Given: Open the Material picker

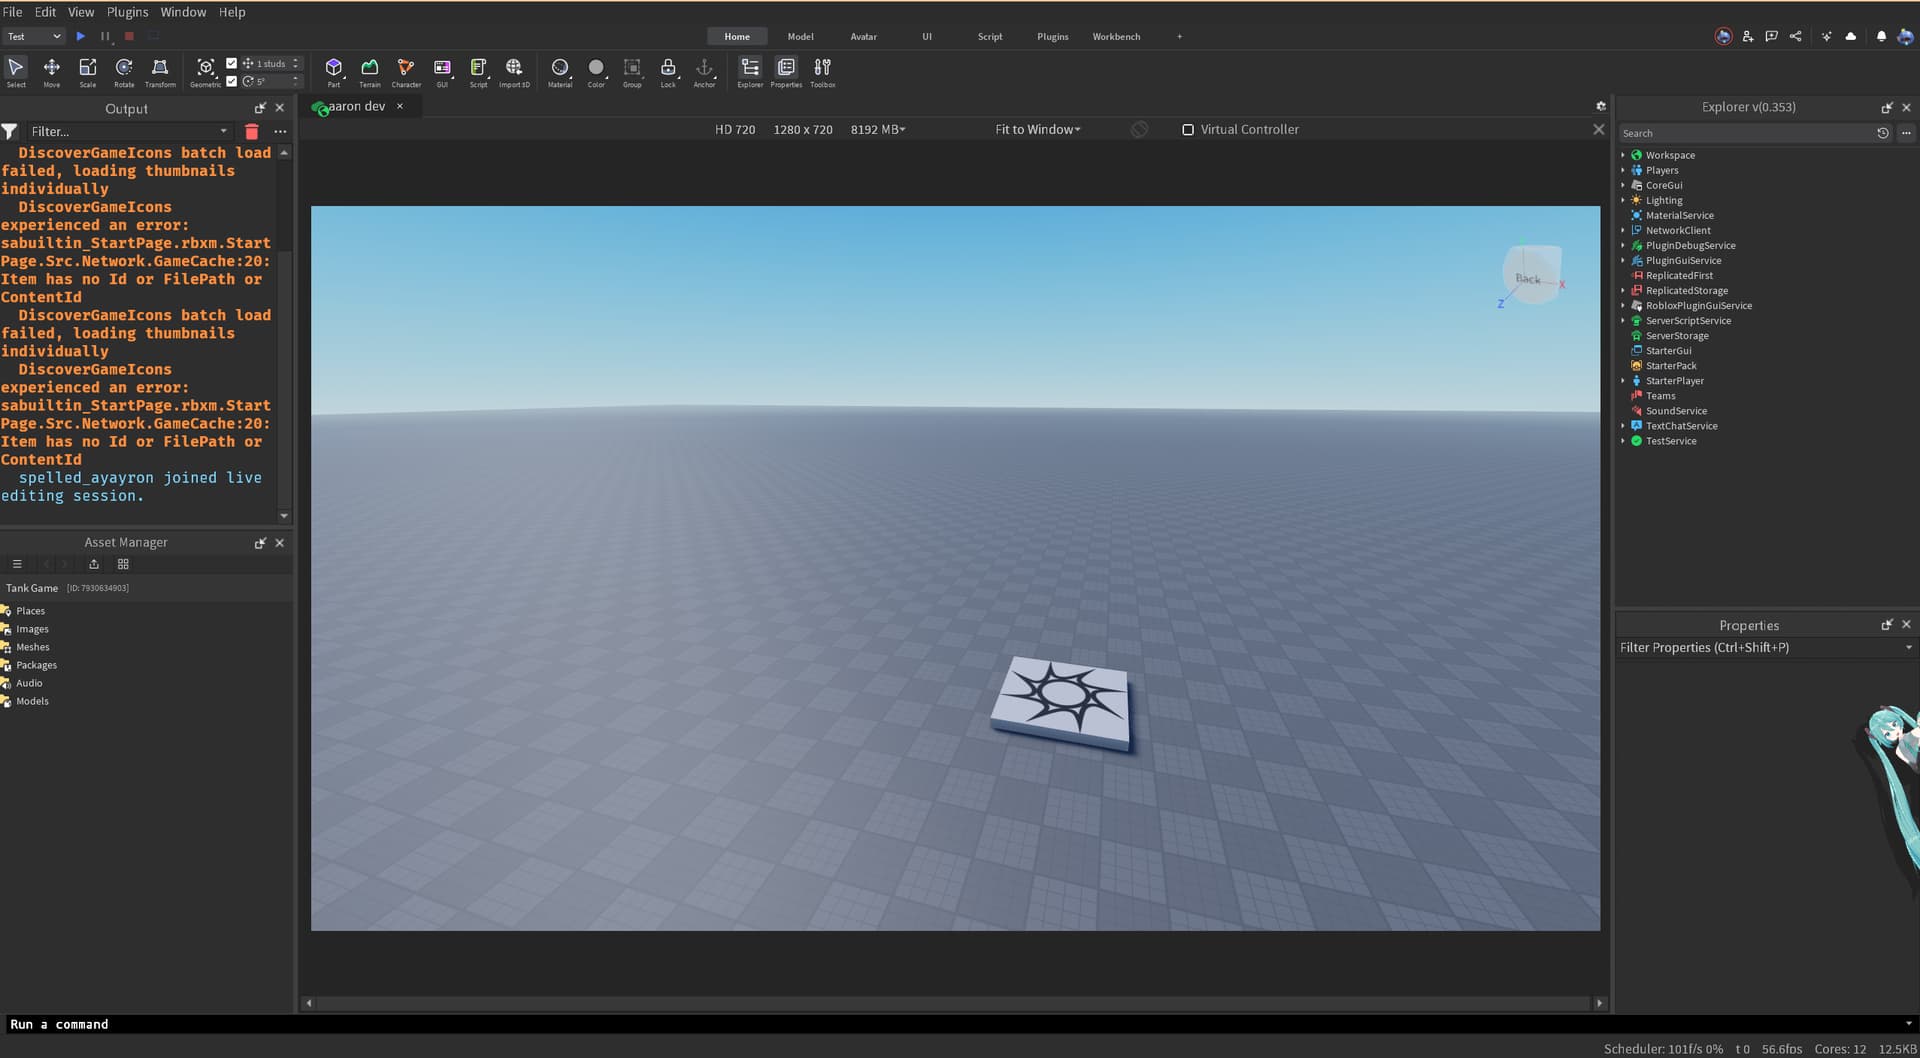Looking at the screenshot, I should pos(560,70).
